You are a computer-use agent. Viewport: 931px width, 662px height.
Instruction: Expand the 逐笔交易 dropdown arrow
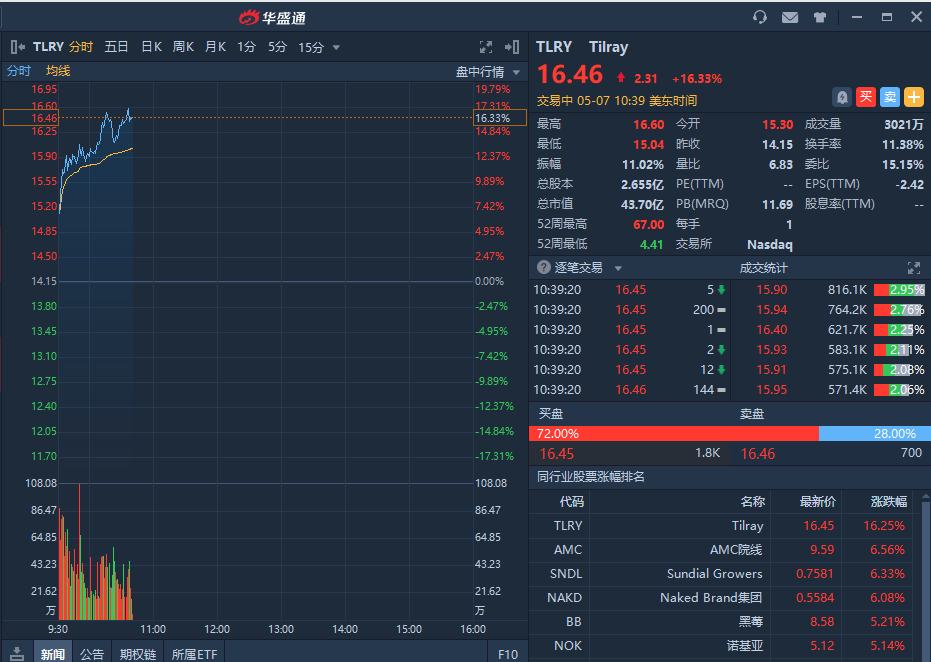(618, 268)
